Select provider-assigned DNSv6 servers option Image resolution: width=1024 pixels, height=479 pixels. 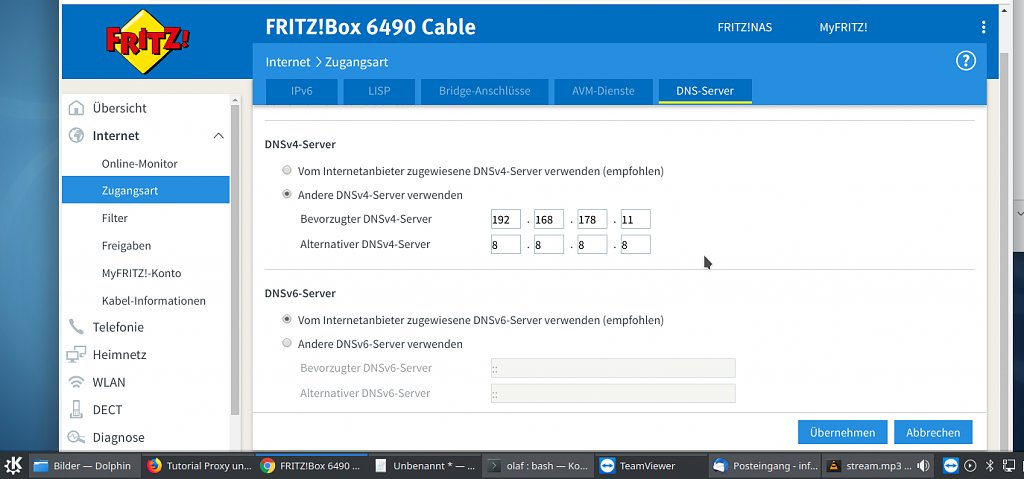[x=287, y=320]
